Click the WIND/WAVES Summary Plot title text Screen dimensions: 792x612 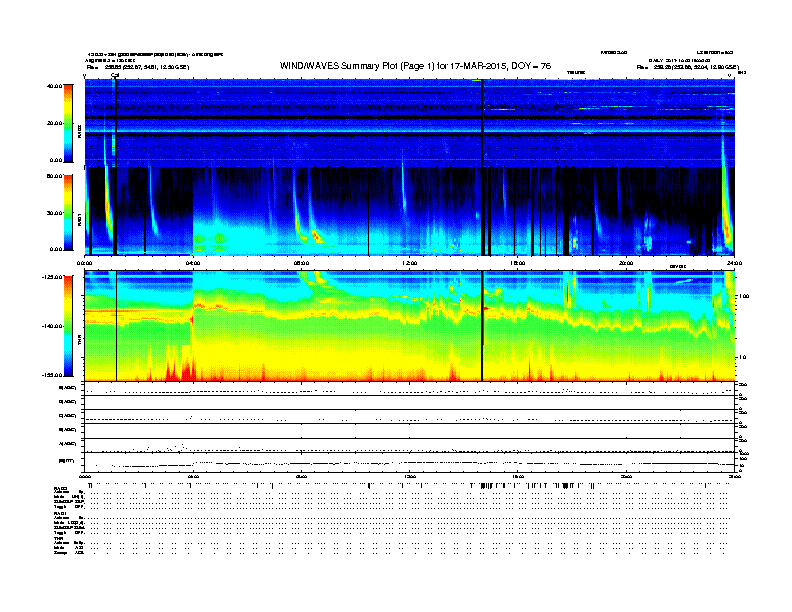click(415, 66)
